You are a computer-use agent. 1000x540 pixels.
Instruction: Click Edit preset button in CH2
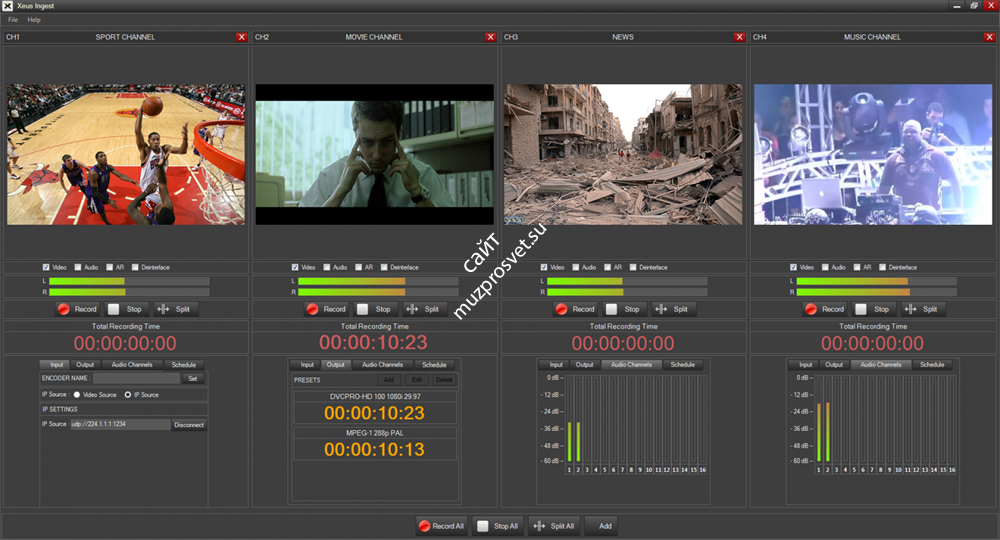click(417, 380)
